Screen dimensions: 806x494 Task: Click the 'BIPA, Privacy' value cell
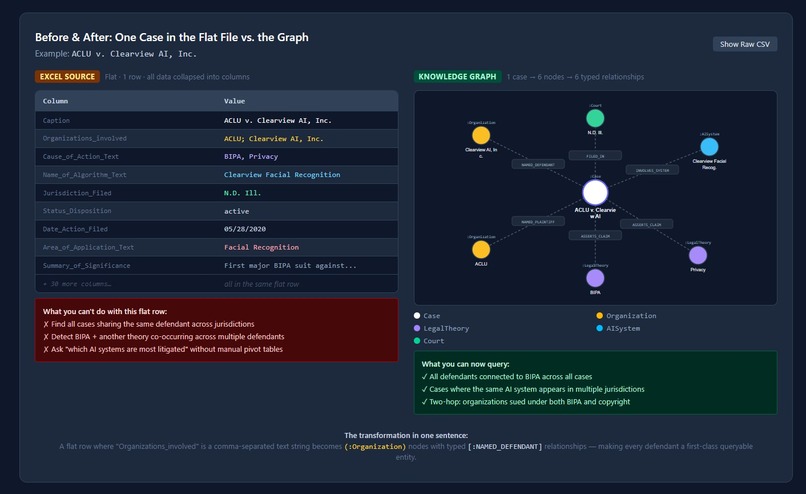(x=251, y=156)
